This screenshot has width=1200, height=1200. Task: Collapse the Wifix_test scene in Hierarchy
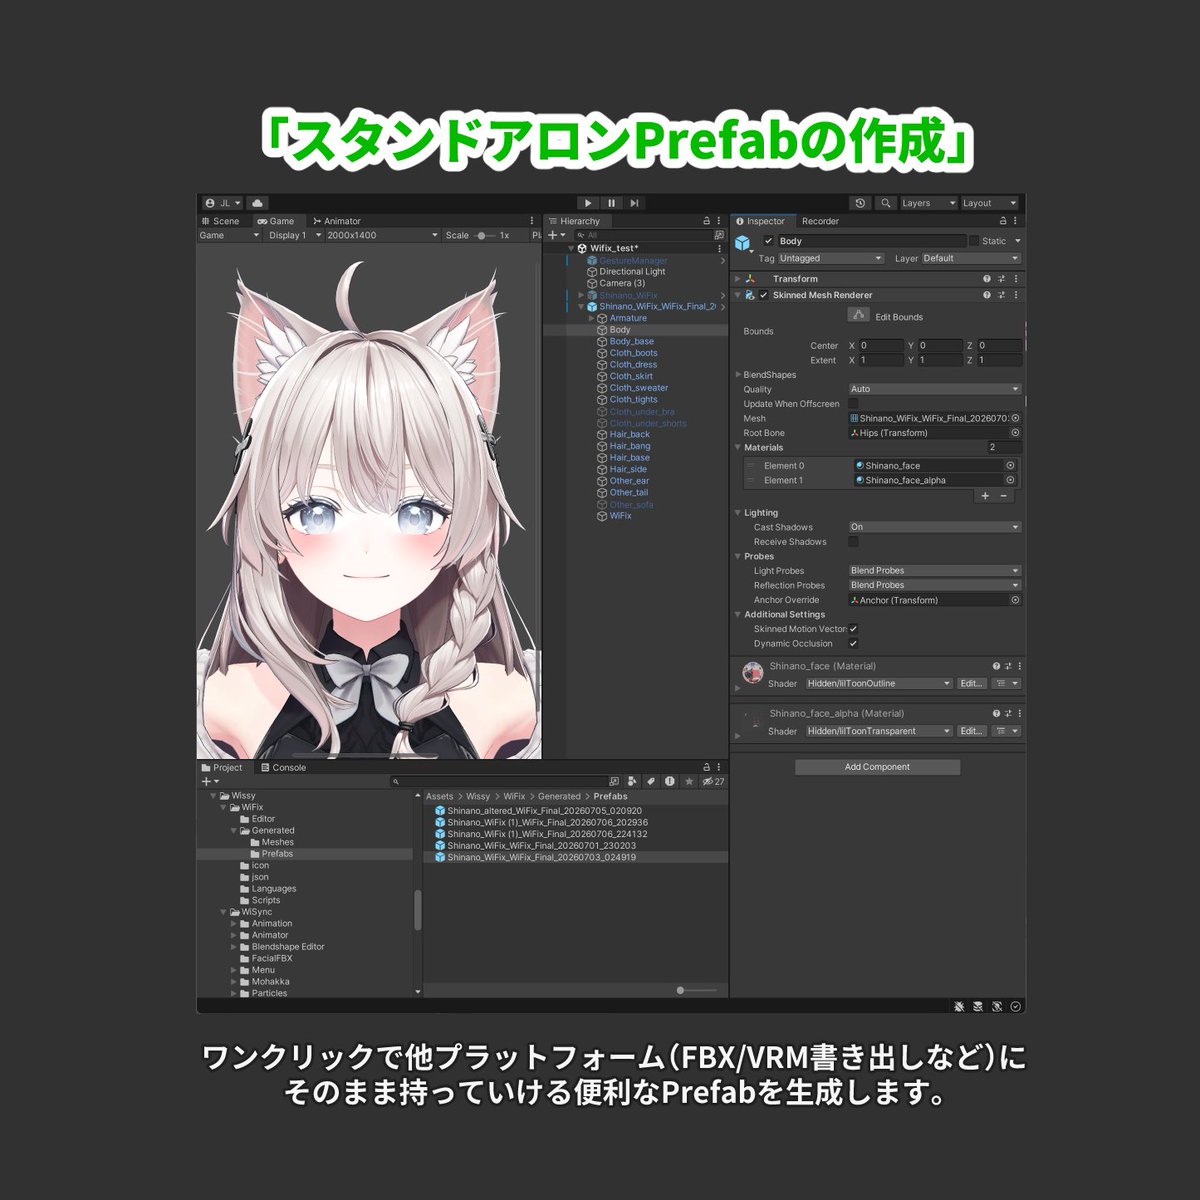tap(572, 248)
